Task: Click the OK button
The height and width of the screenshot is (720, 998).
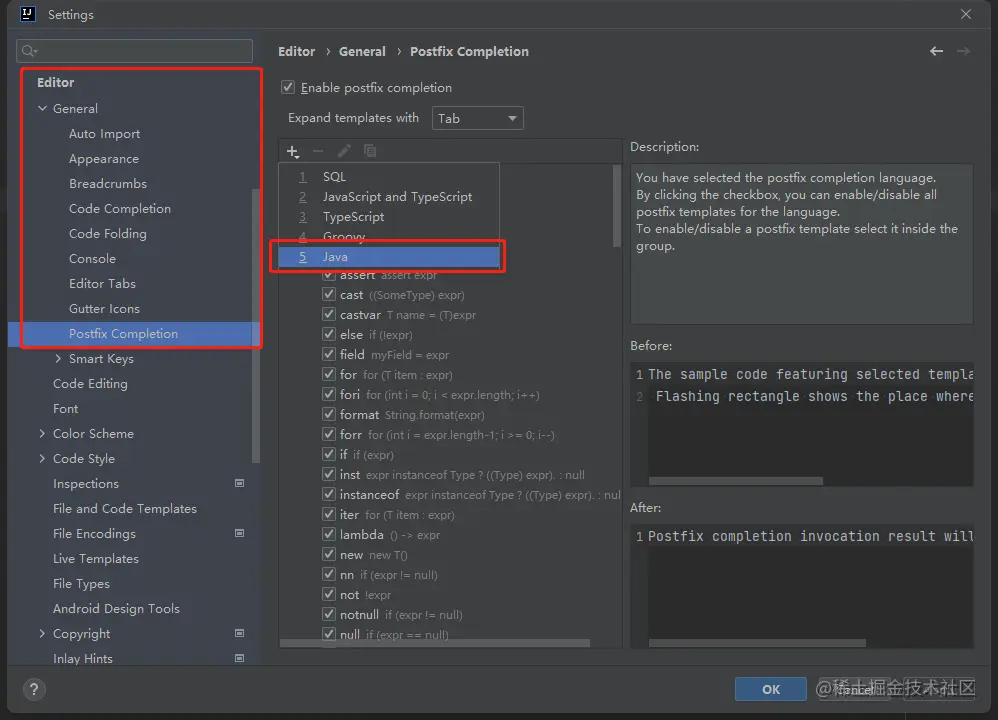Action: point(771,689)
